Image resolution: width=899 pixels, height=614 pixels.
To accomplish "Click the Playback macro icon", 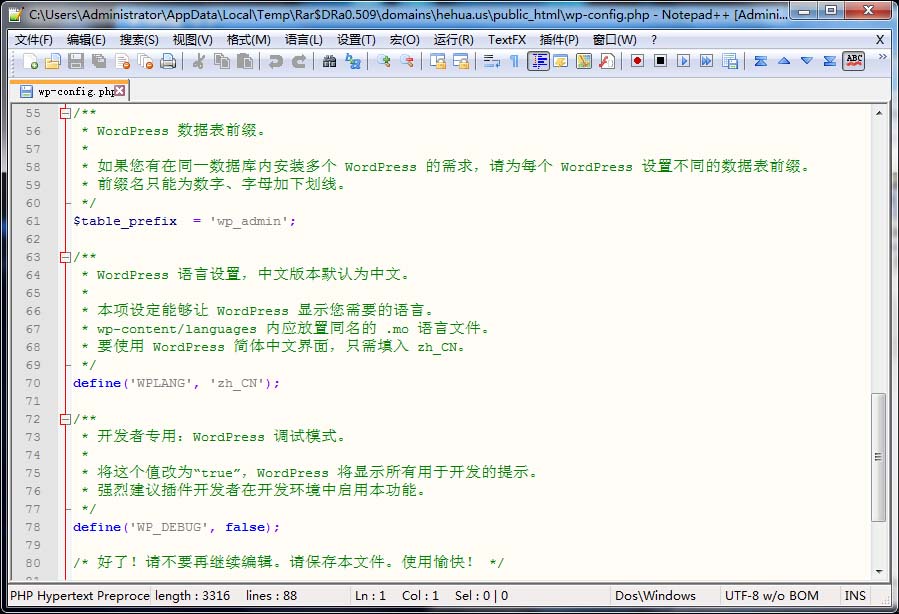I will pyautogui.click(x=683, y=62).
